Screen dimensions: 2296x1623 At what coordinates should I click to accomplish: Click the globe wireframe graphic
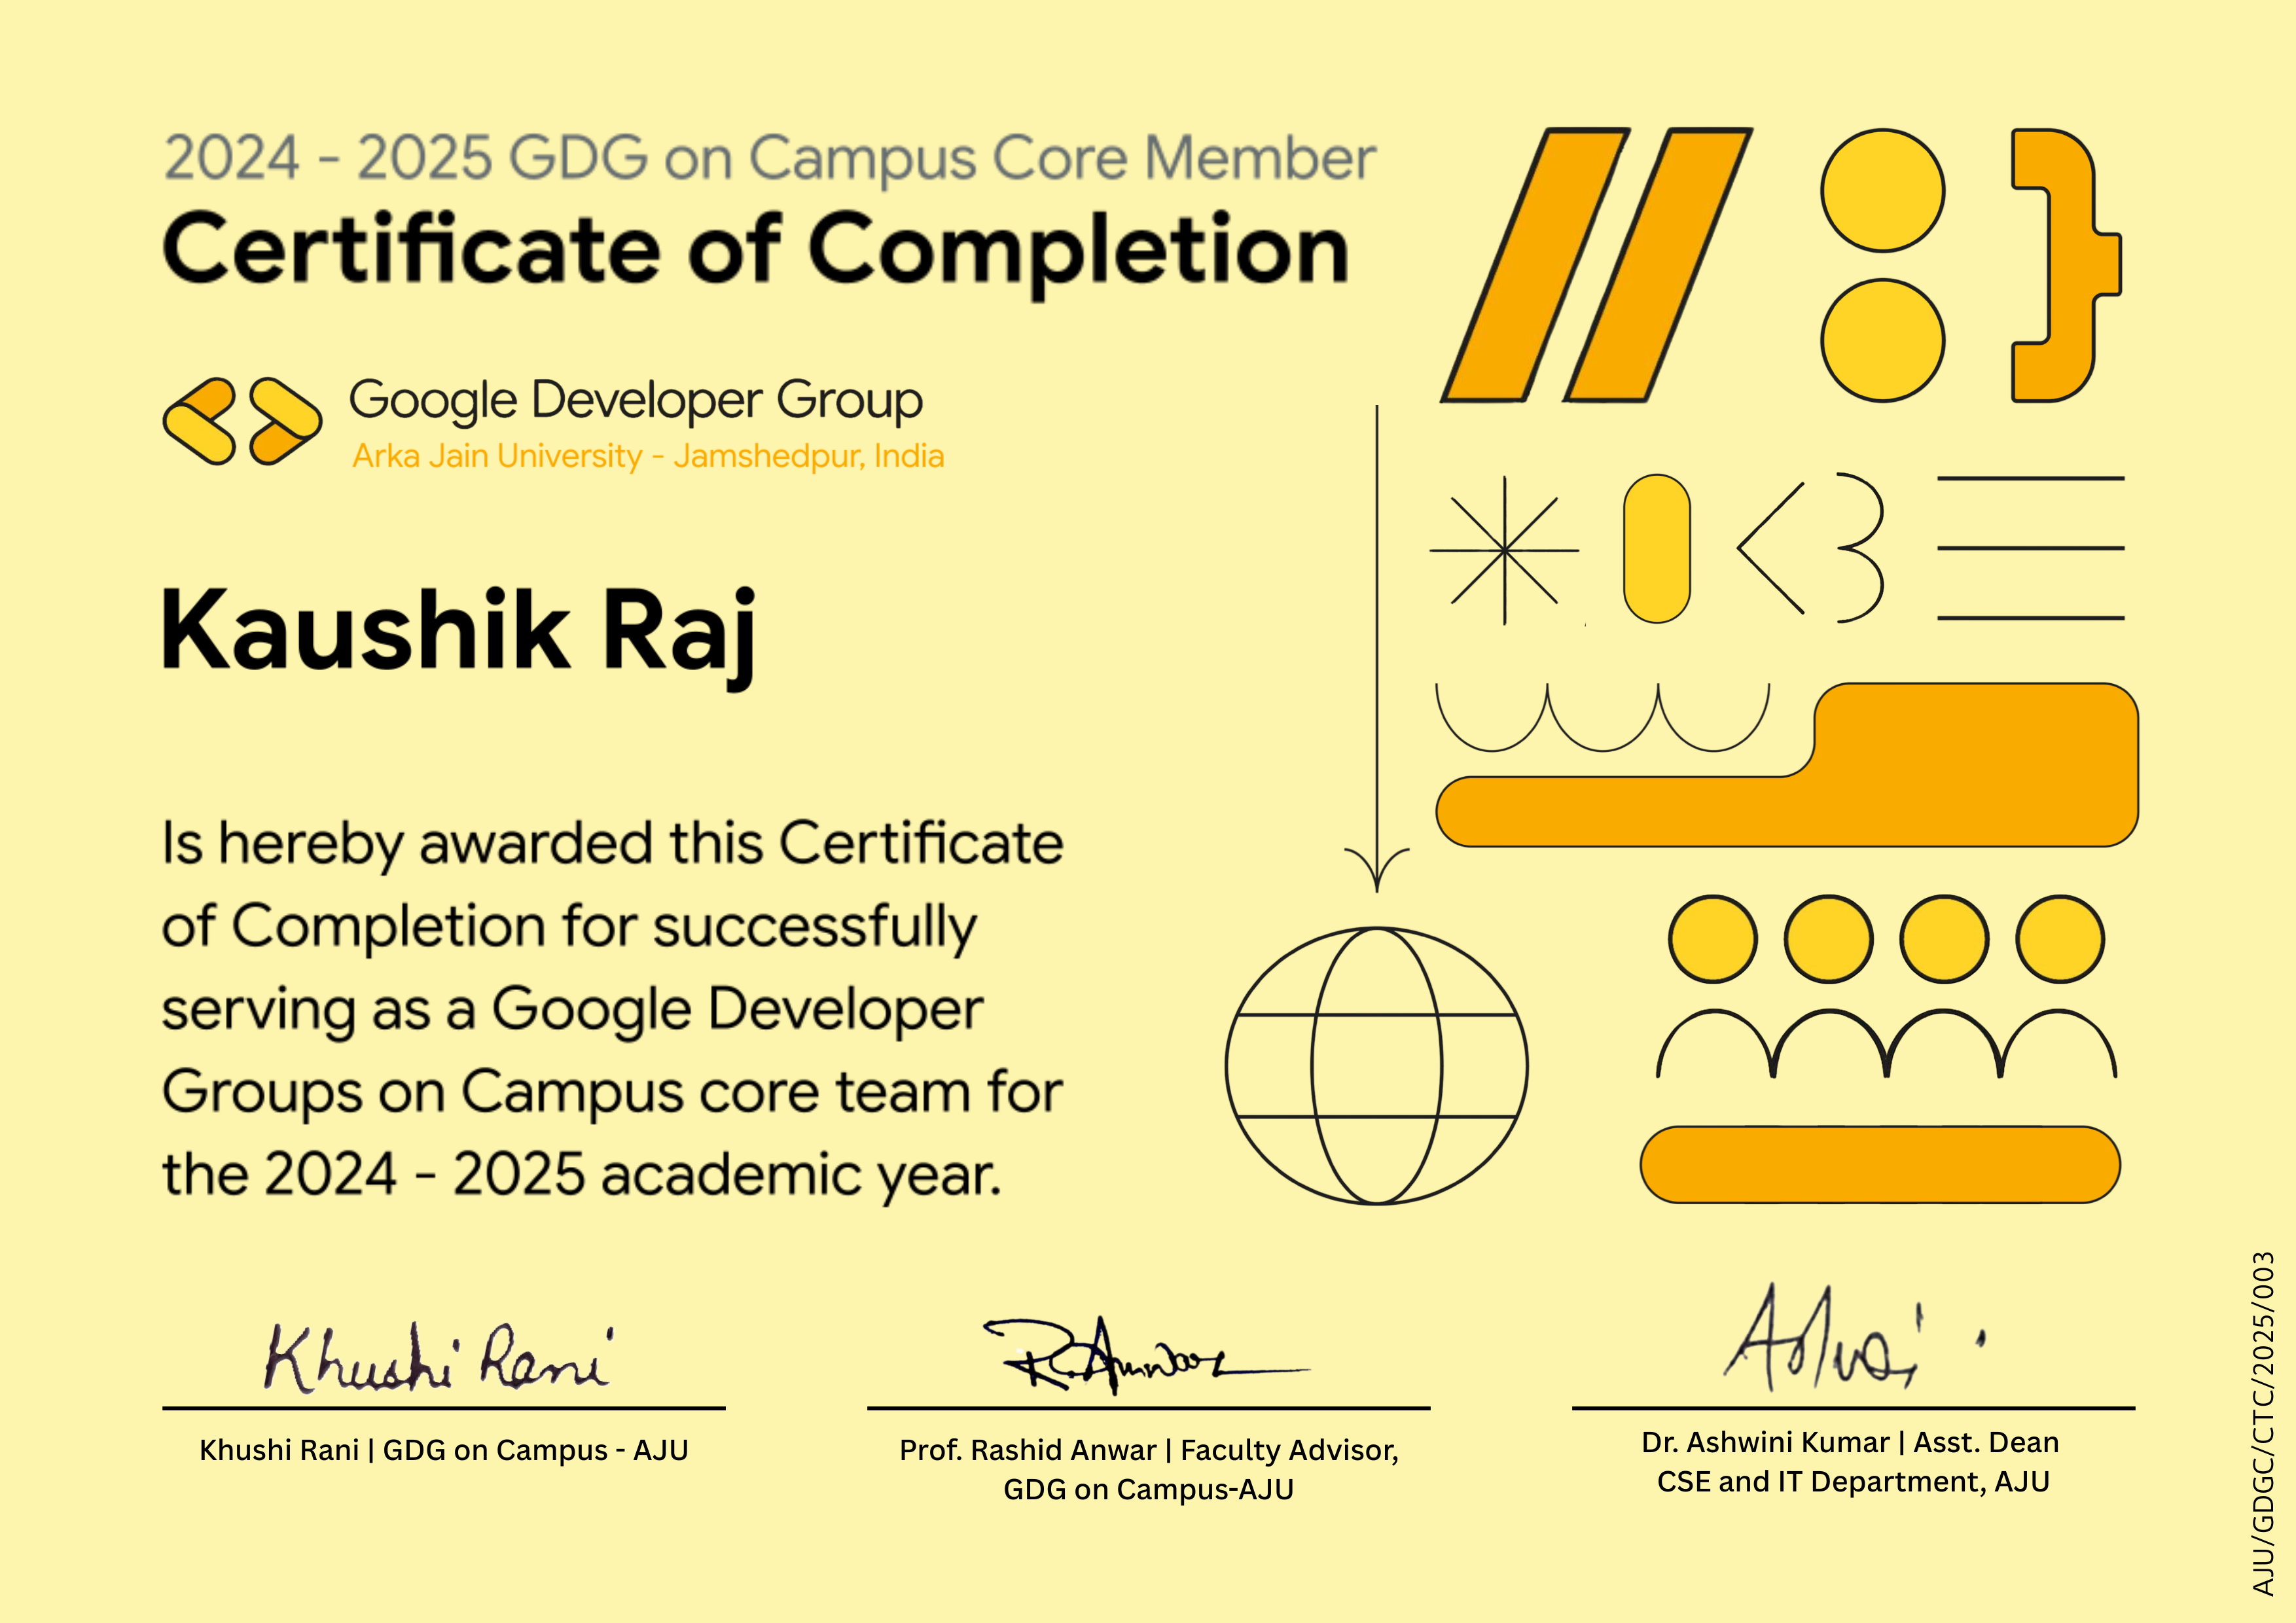pos(1377,1066)
